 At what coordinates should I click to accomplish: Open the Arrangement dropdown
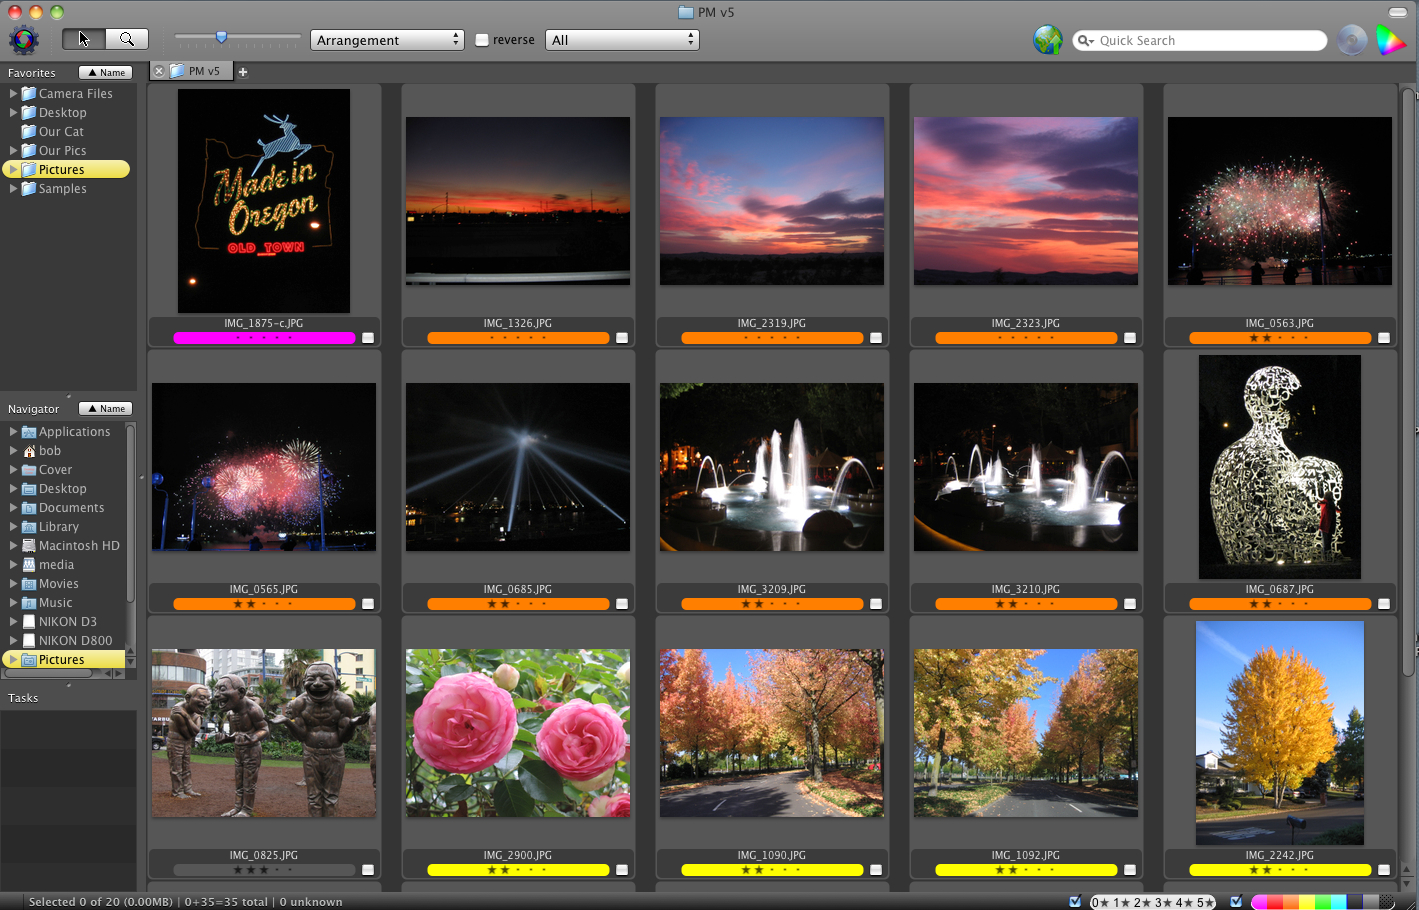click(387, 40)
